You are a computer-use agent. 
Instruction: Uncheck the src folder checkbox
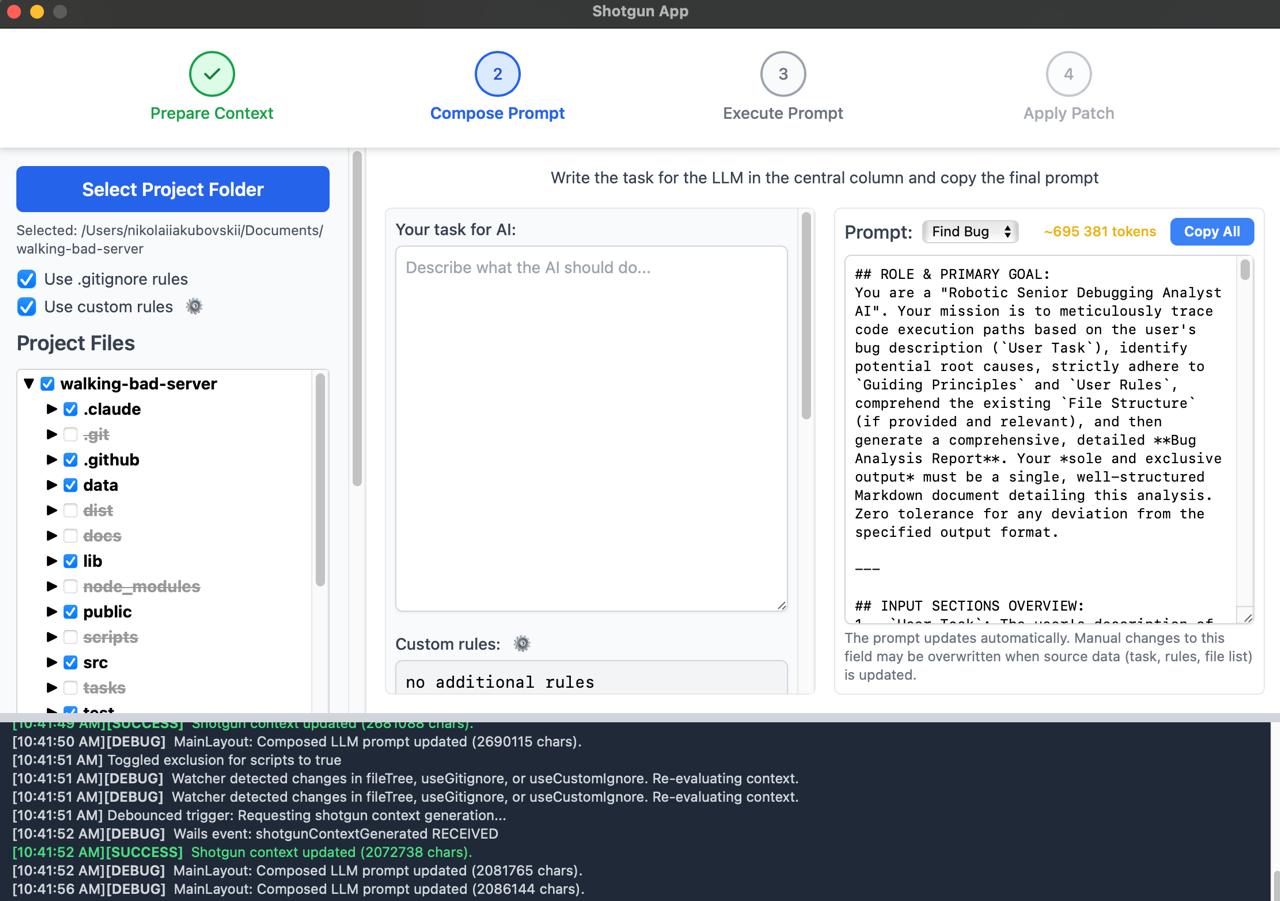coord(70,662)
